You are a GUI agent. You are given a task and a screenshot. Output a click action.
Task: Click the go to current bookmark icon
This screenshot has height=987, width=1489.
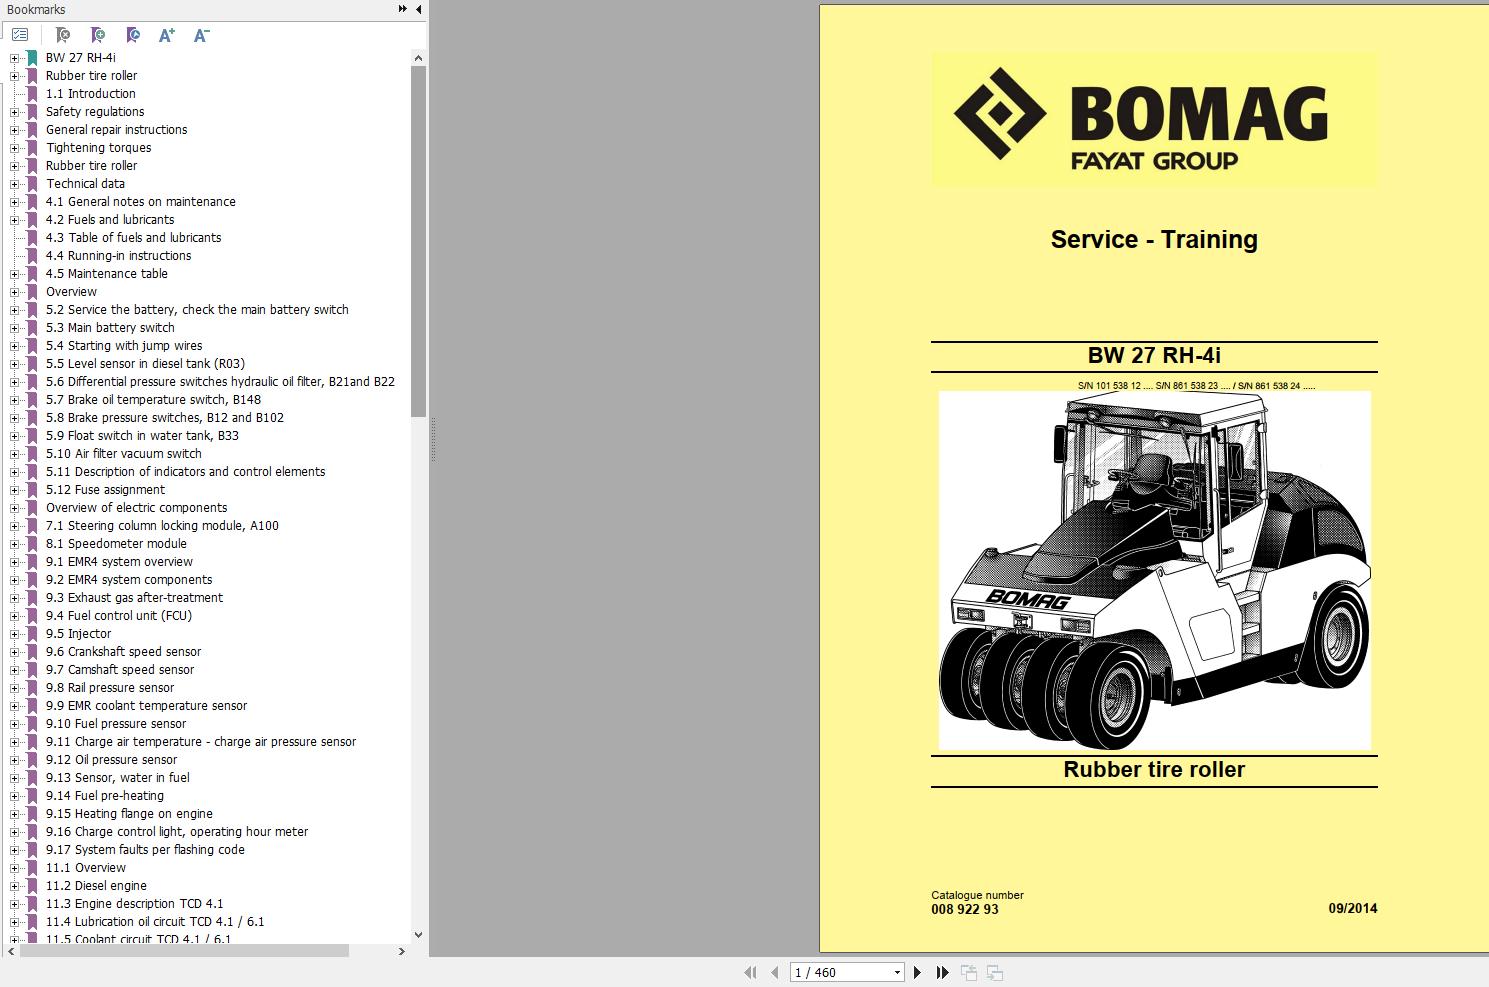pyautogui.click(x=133, y=35)
